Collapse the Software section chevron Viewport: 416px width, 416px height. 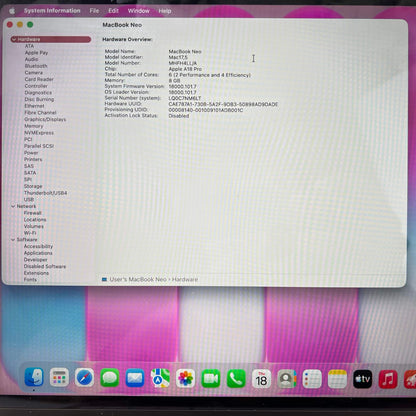[13, 240]
